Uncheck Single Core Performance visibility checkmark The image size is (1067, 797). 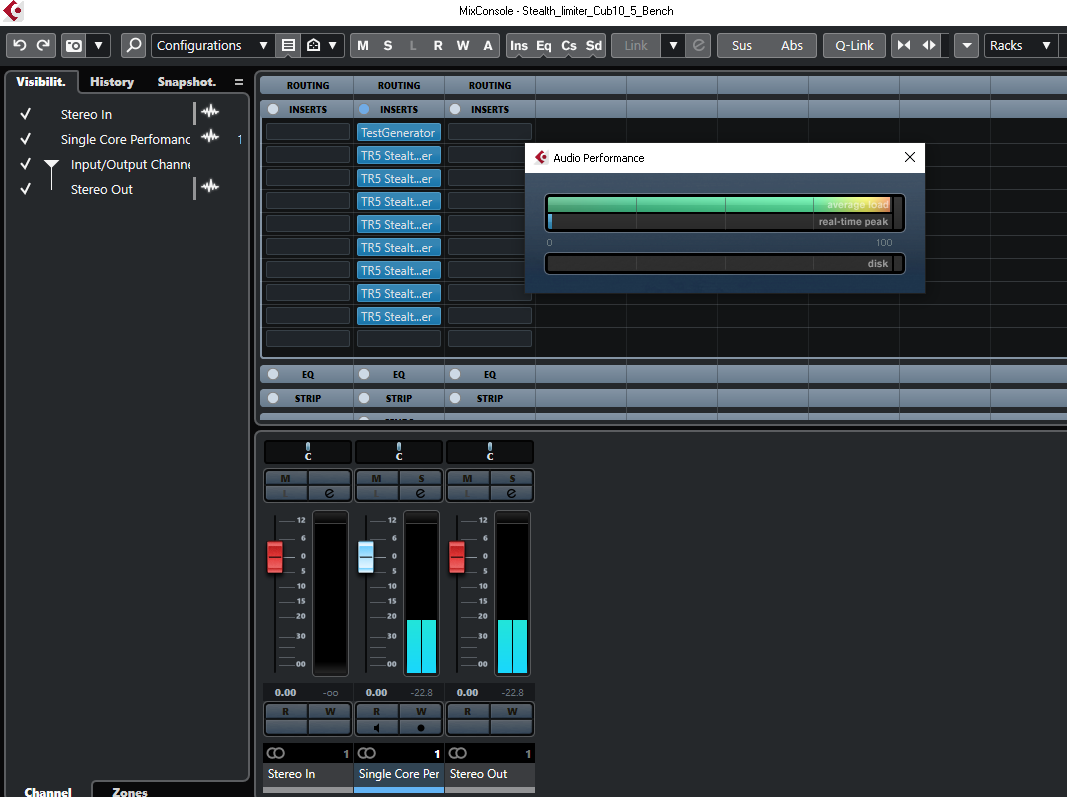point(25,139)
